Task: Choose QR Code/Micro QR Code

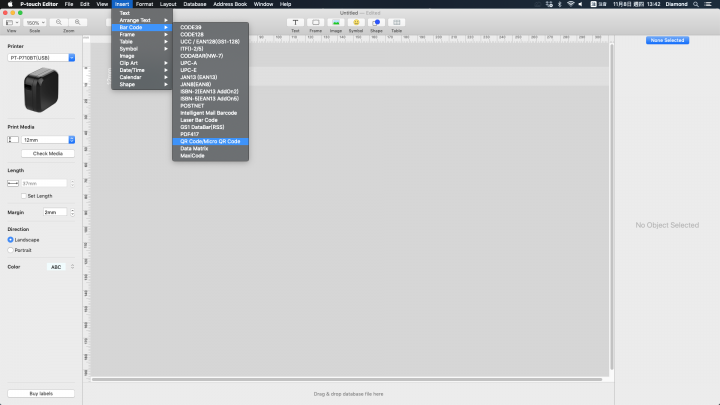Action: (210, 141)
